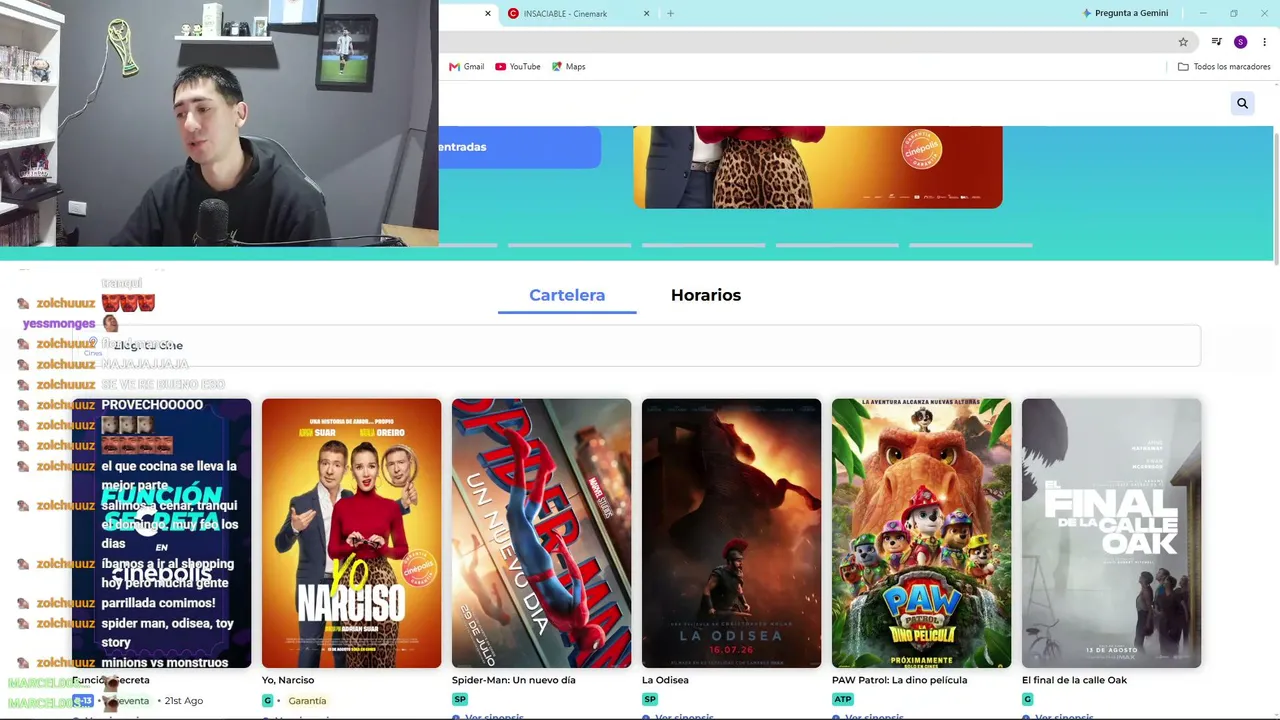This screenshot has height=720, width=1280.
Task: Open a new browser tab
Action: click(670, 13)
